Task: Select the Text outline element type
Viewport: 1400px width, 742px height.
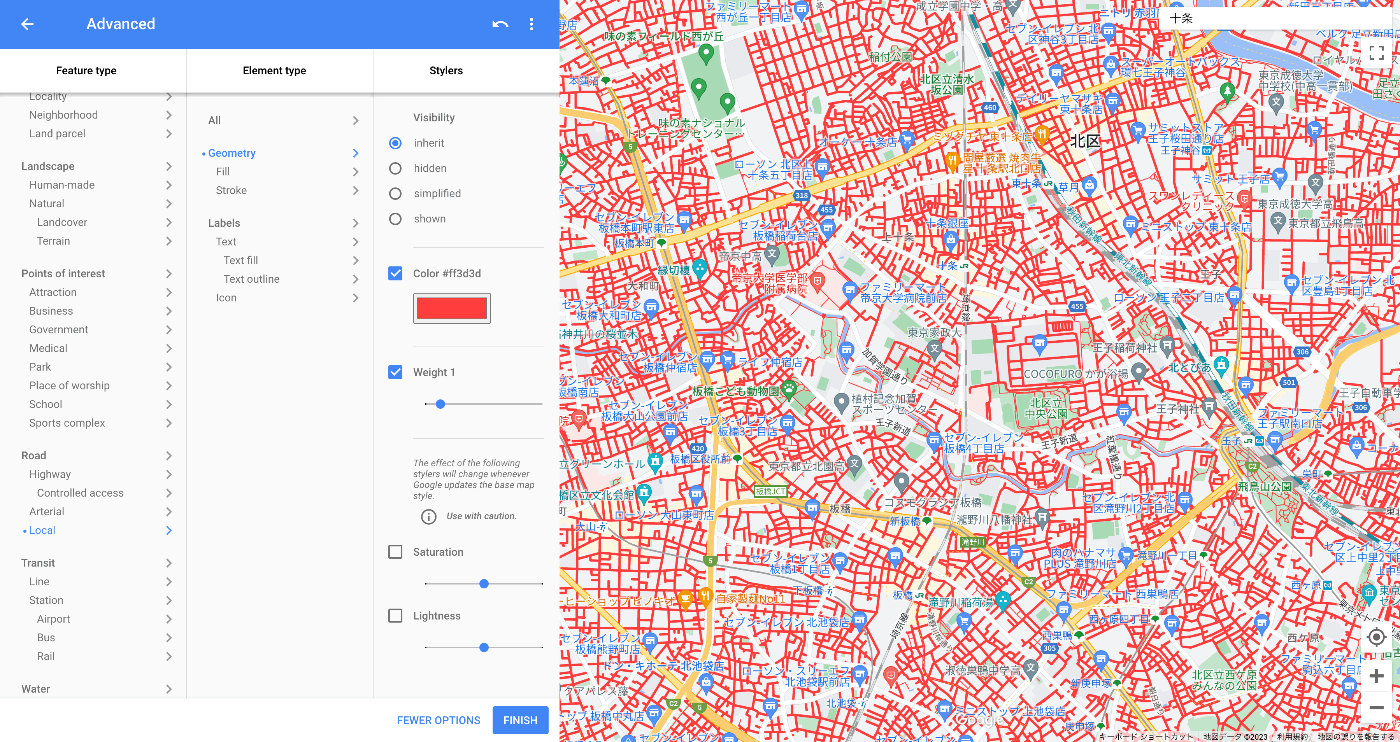Action: (252, 279)
